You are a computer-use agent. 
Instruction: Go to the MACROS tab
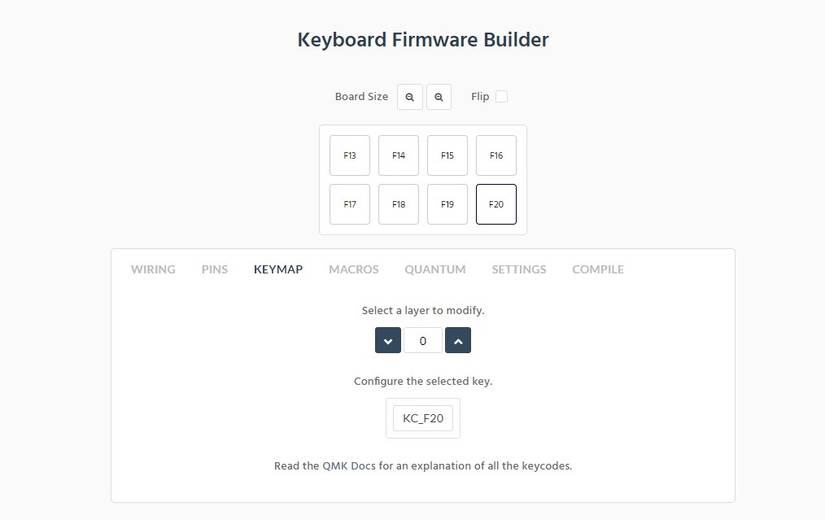tap(354, 270)
